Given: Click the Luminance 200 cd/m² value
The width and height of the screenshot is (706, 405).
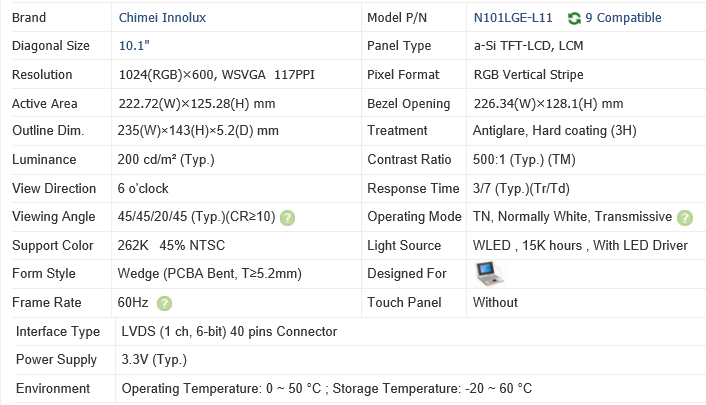Looking at the screenshot, I should [x=166, y=160].
